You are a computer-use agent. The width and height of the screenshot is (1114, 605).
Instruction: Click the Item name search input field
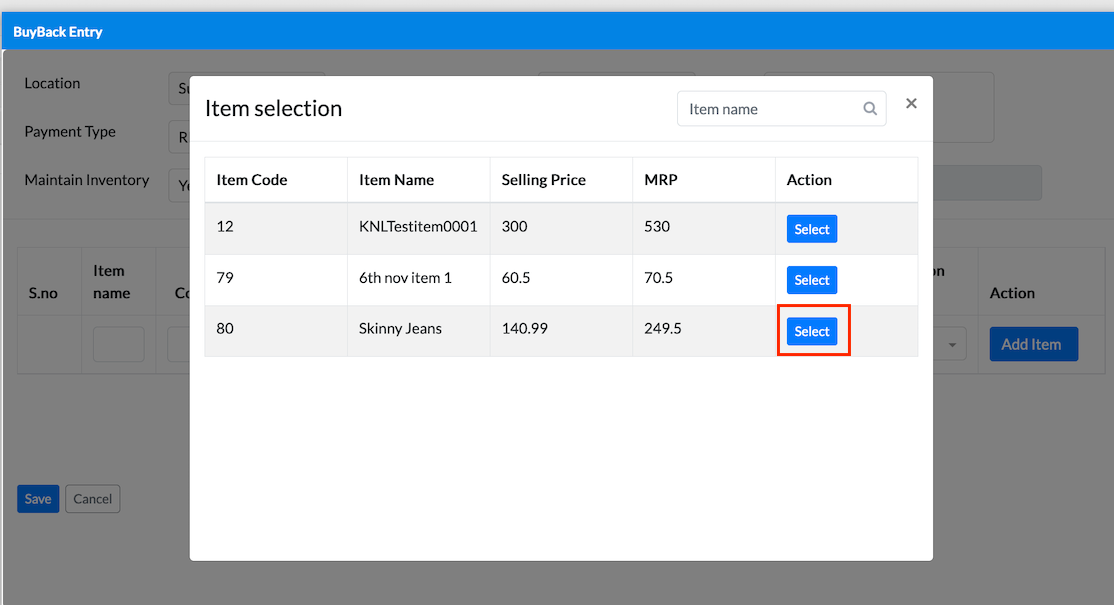(781, 109)
